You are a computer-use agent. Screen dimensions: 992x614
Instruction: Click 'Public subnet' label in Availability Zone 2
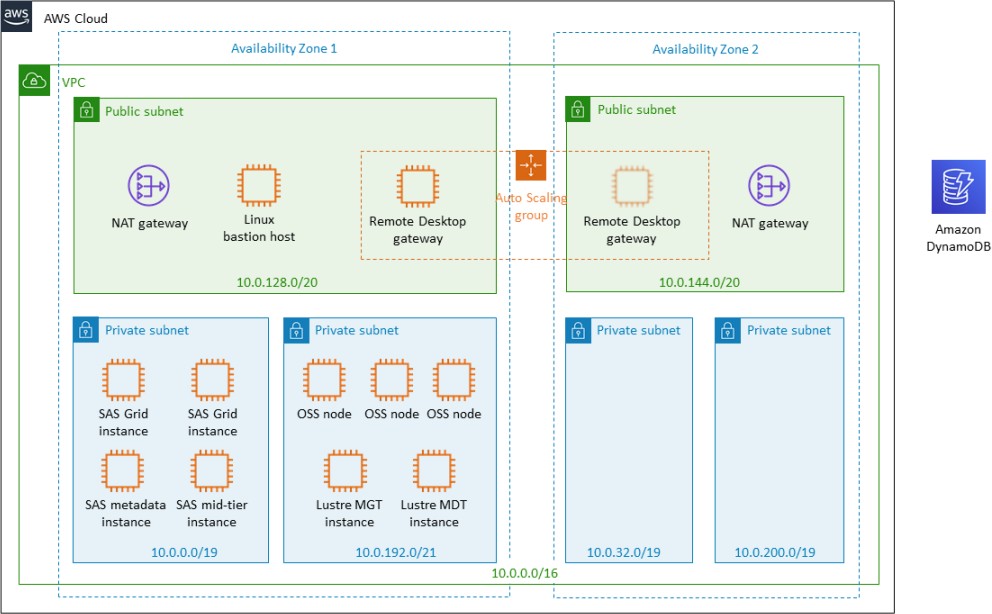point(636,109)
